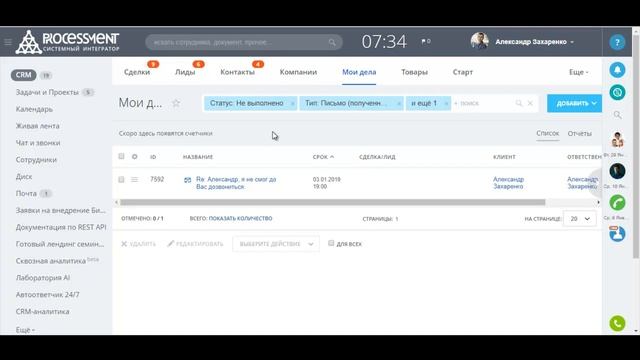Click the flag counter next to the clock
The height and width of the screenshot is (360, 640).
[x=426, y=41]
